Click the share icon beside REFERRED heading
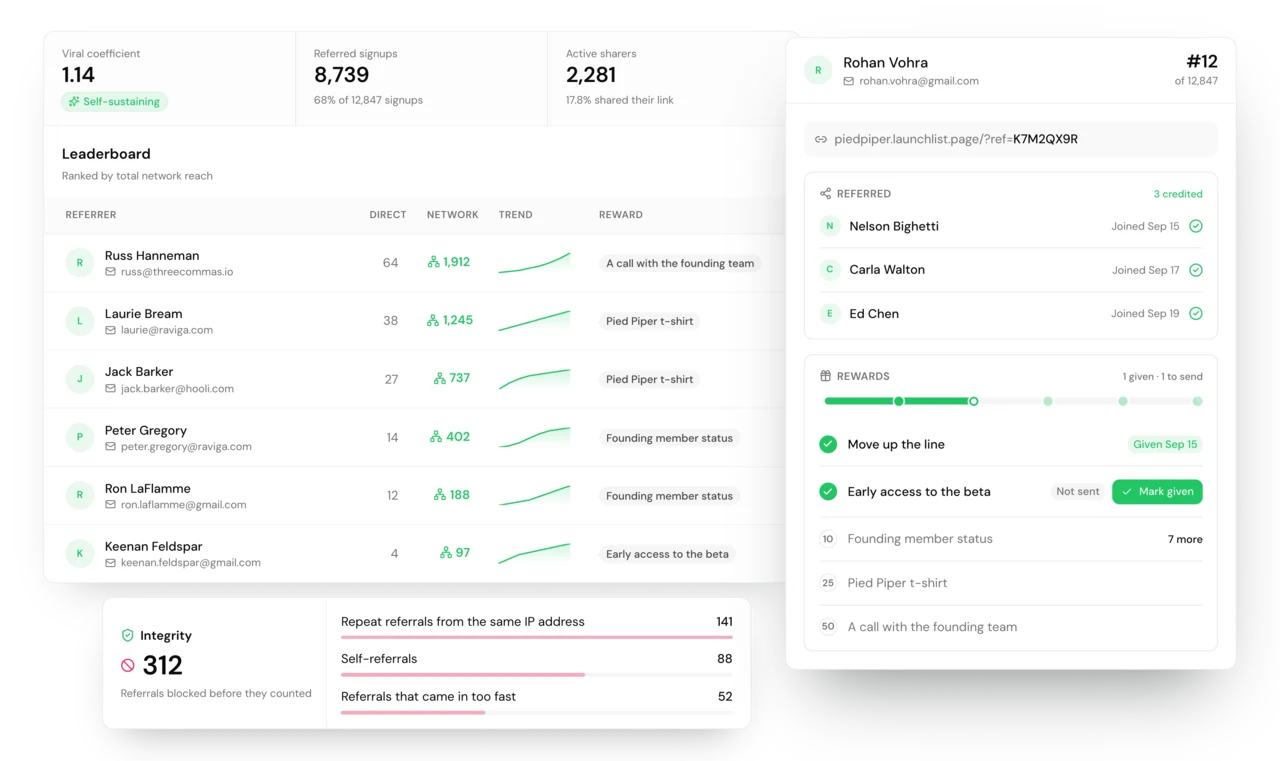Screen dimensions: 1280x761 coord(825,194)
